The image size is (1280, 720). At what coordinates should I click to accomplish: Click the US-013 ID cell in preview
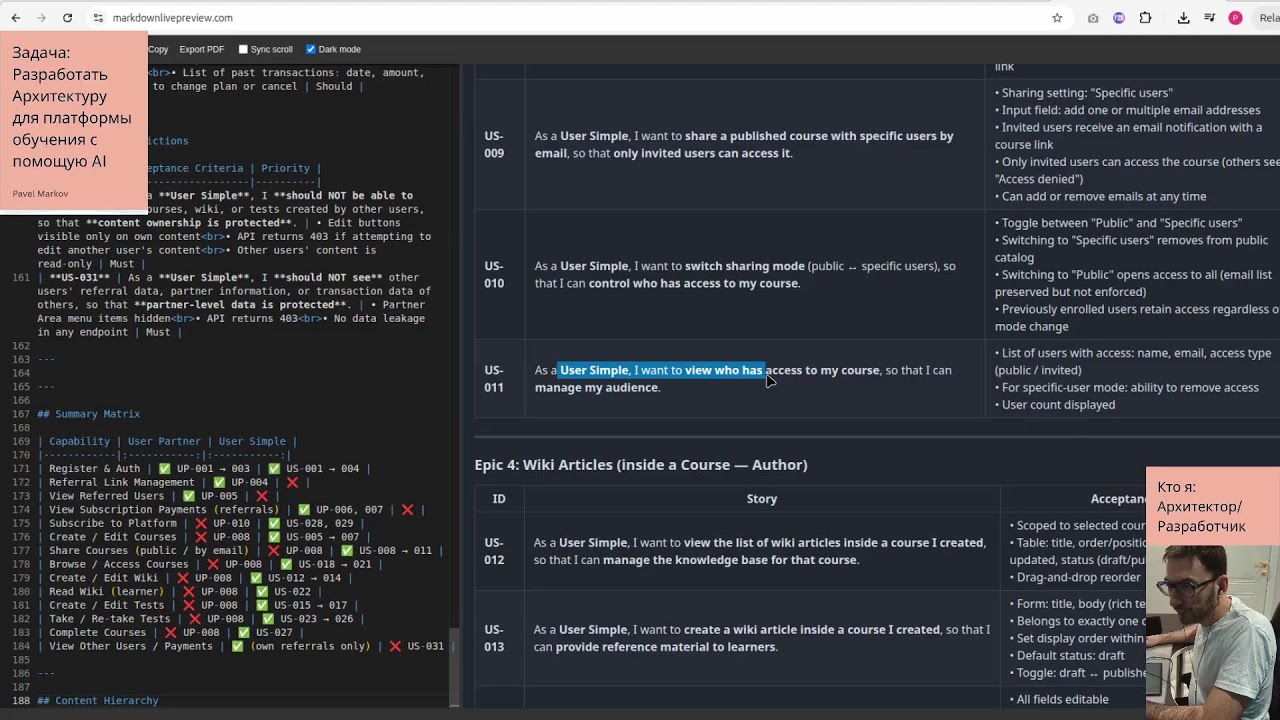click(498, 638)
